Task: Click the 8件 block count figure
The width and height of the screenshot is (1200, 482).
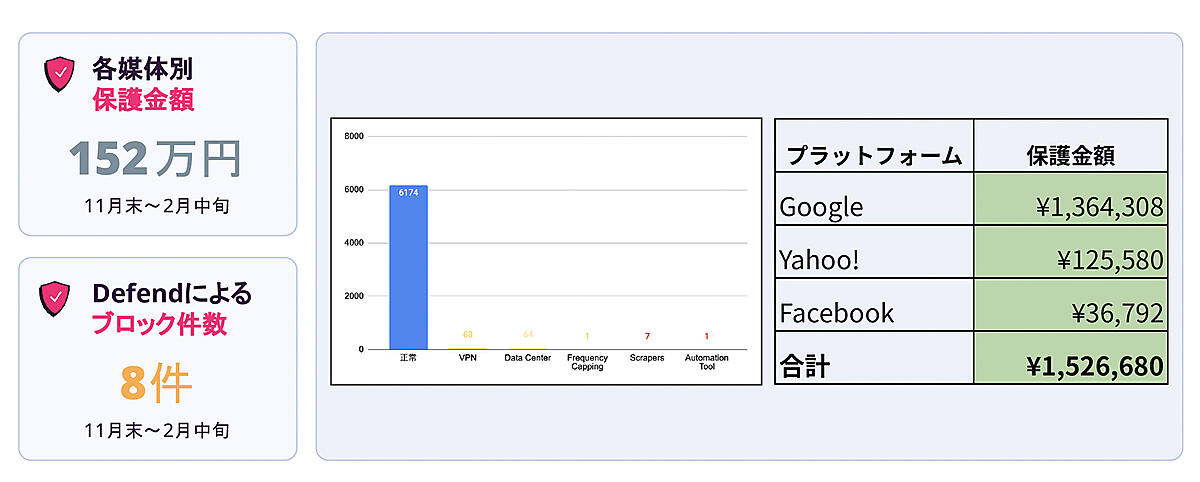Action: [156, 381]
